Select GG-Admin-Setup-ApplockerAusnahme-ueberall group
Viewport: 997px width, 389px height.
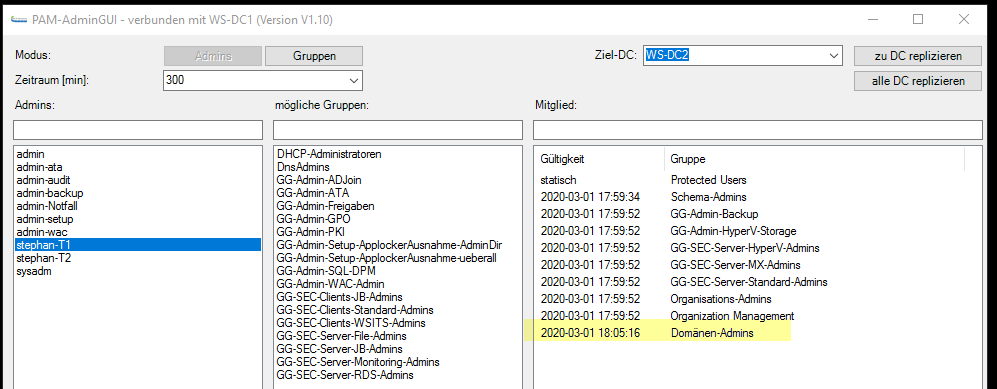coord(398,258)
